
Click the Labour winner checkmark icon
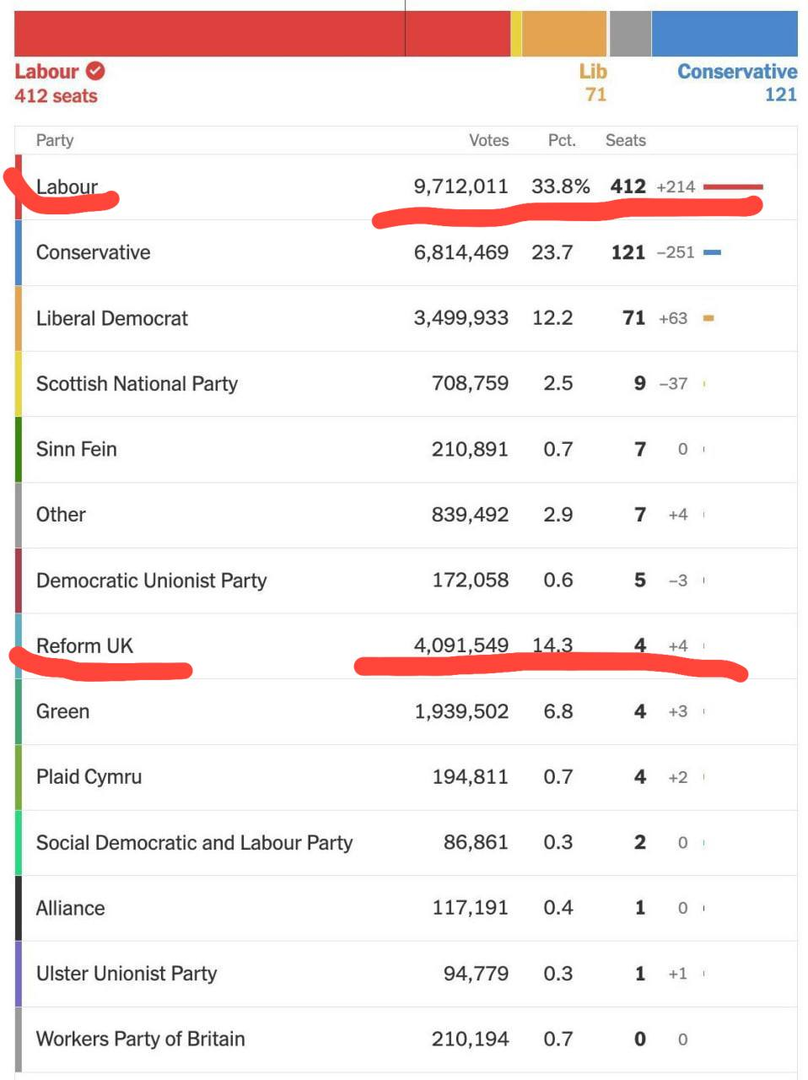(96, 71)
